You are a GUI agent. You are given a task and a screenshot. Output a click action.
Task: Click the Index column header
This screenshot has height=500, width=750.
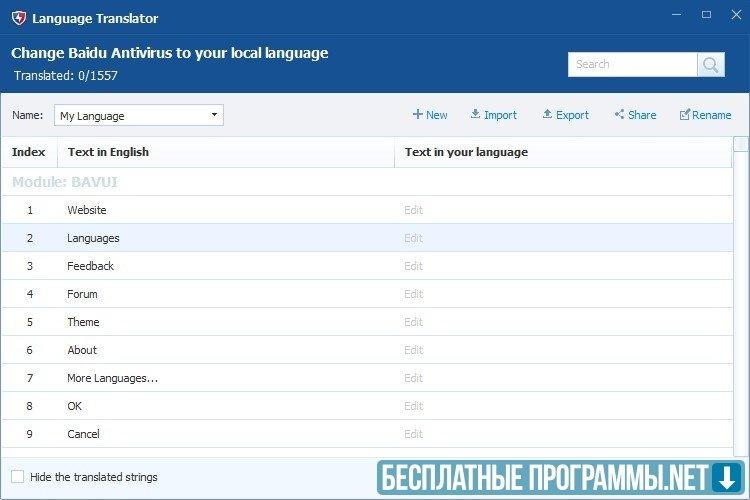(29, 152)
